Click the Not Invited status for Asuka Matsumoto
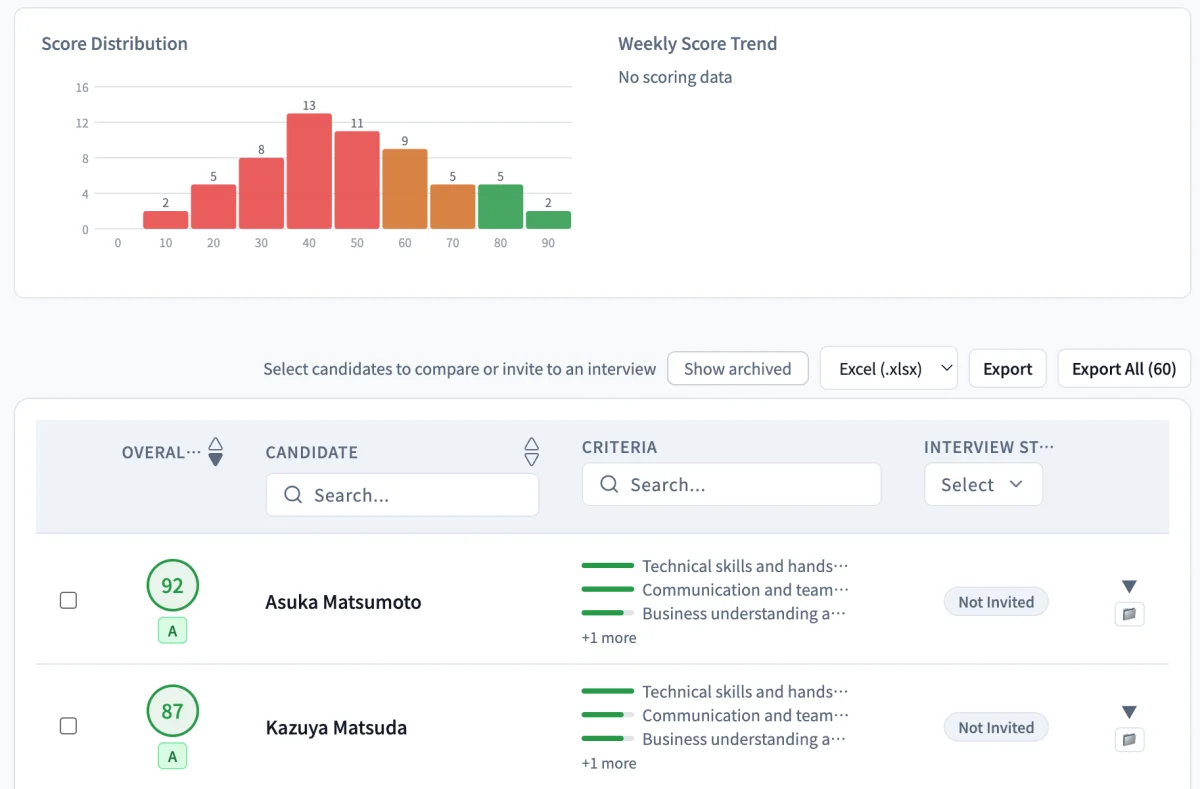 pos(996,602)
